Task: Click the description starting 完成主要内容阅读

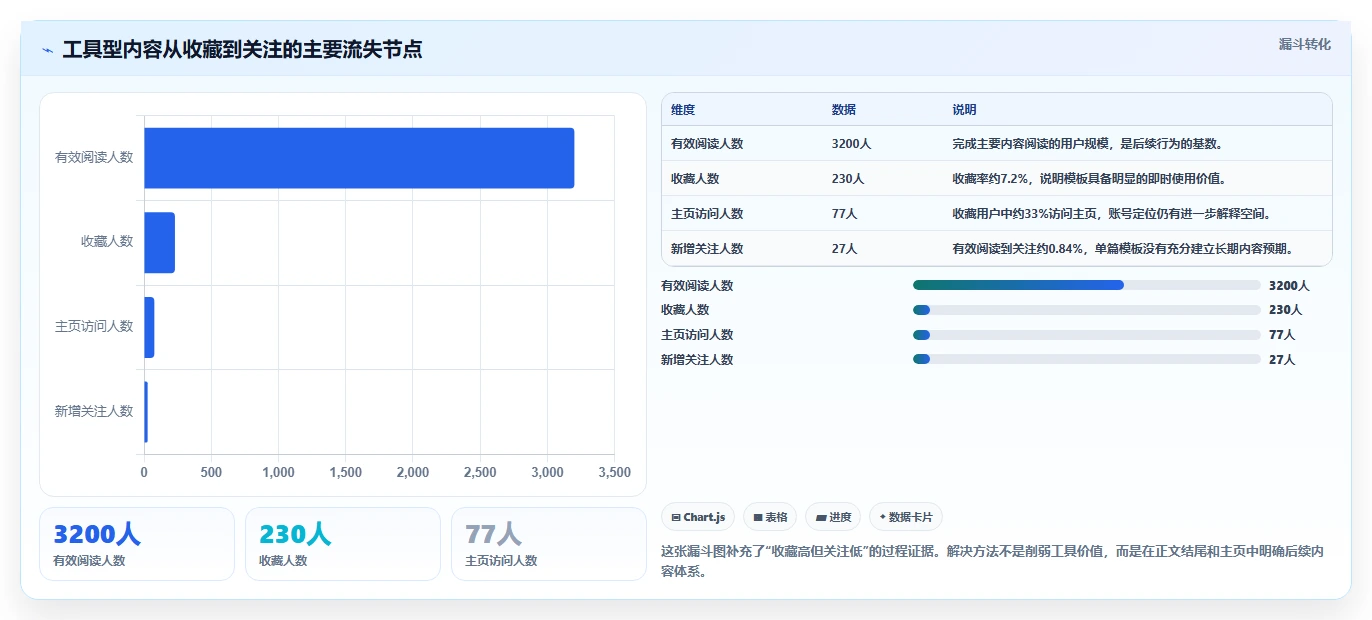Action: tap(1088, 144)
